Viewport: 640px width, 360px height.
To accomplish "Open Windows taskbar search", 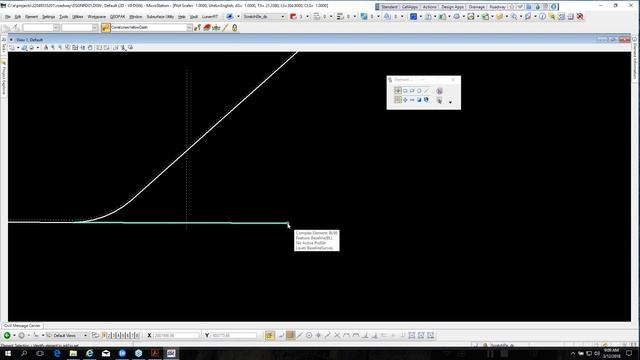I will click(x=24, y=353).
